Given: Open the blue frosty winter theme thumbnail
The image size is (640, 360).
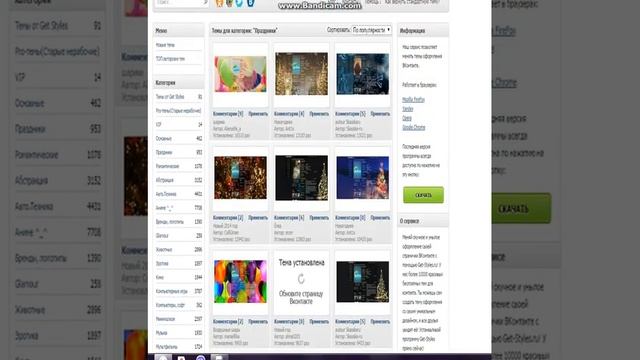Looking at the screenshot, I should click(362, 74).
